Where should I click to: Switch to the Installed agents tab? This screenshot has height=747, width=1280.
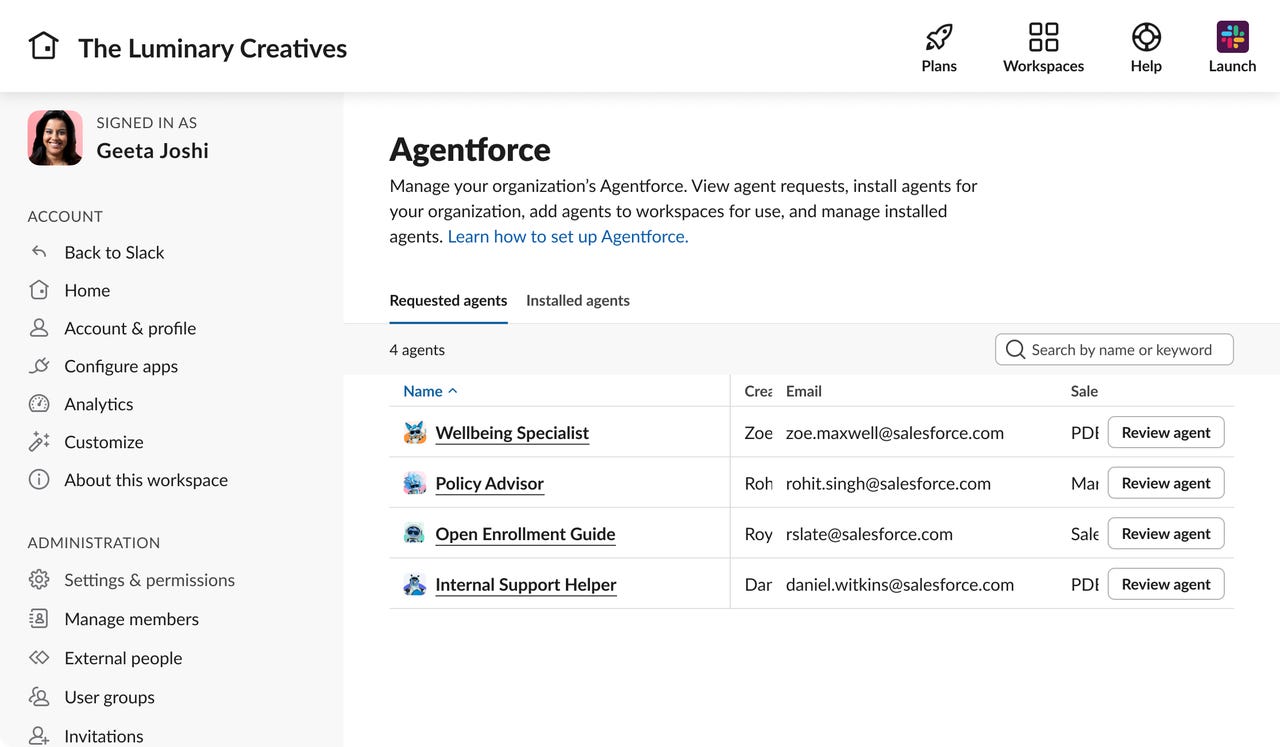tap(577, 300)
